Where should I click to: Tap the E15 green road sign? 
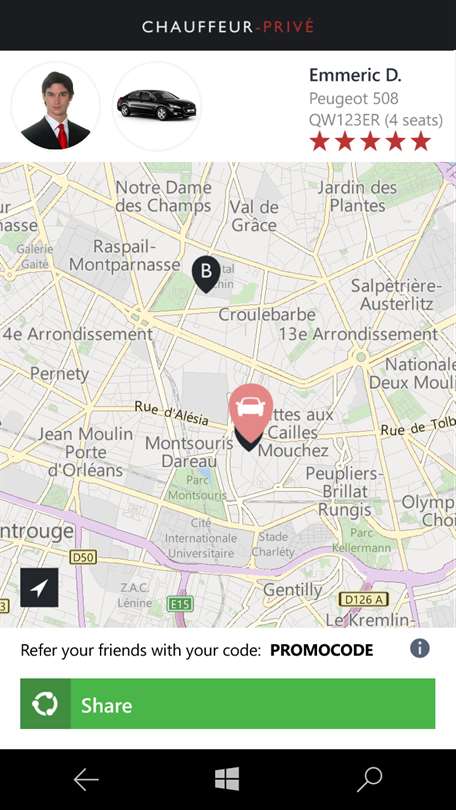[180, 603]
